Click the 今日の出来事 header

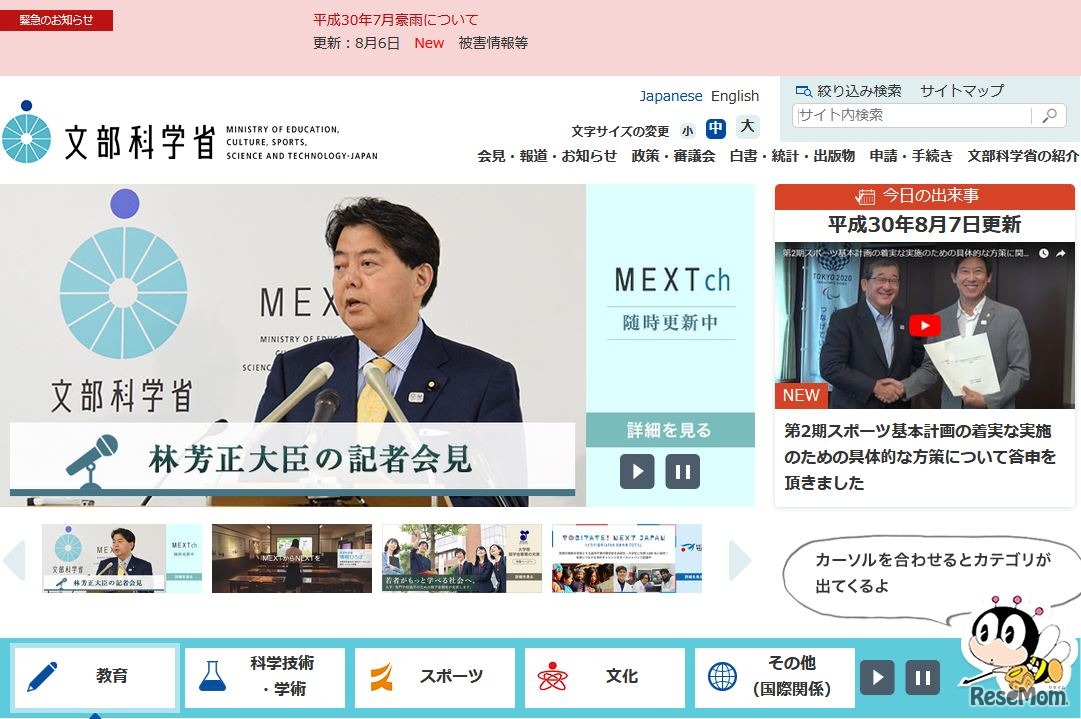tap(925, 196)
